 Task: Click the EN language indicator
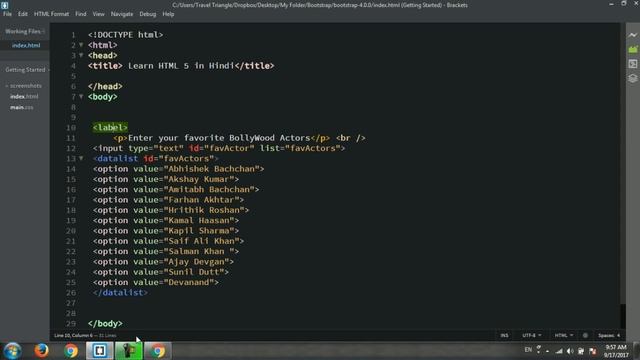[x=528, y=350]
